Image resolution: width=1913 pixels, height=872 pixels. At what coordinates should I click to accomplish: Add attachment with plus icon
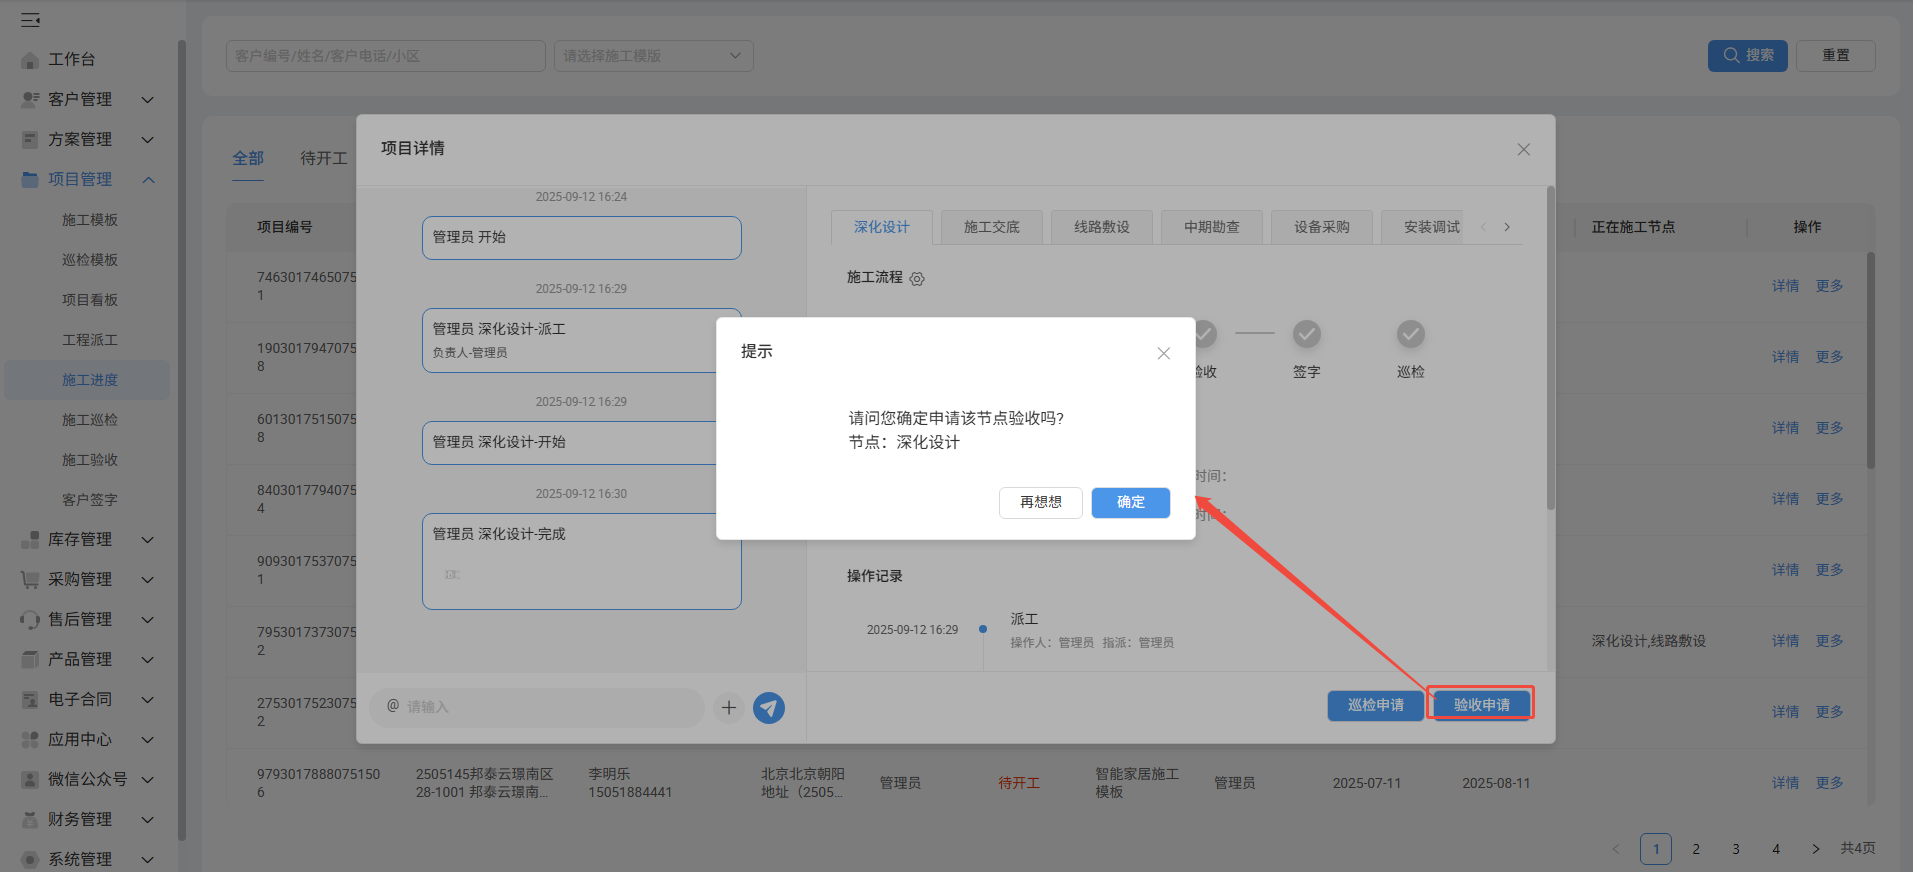[729, 708]
